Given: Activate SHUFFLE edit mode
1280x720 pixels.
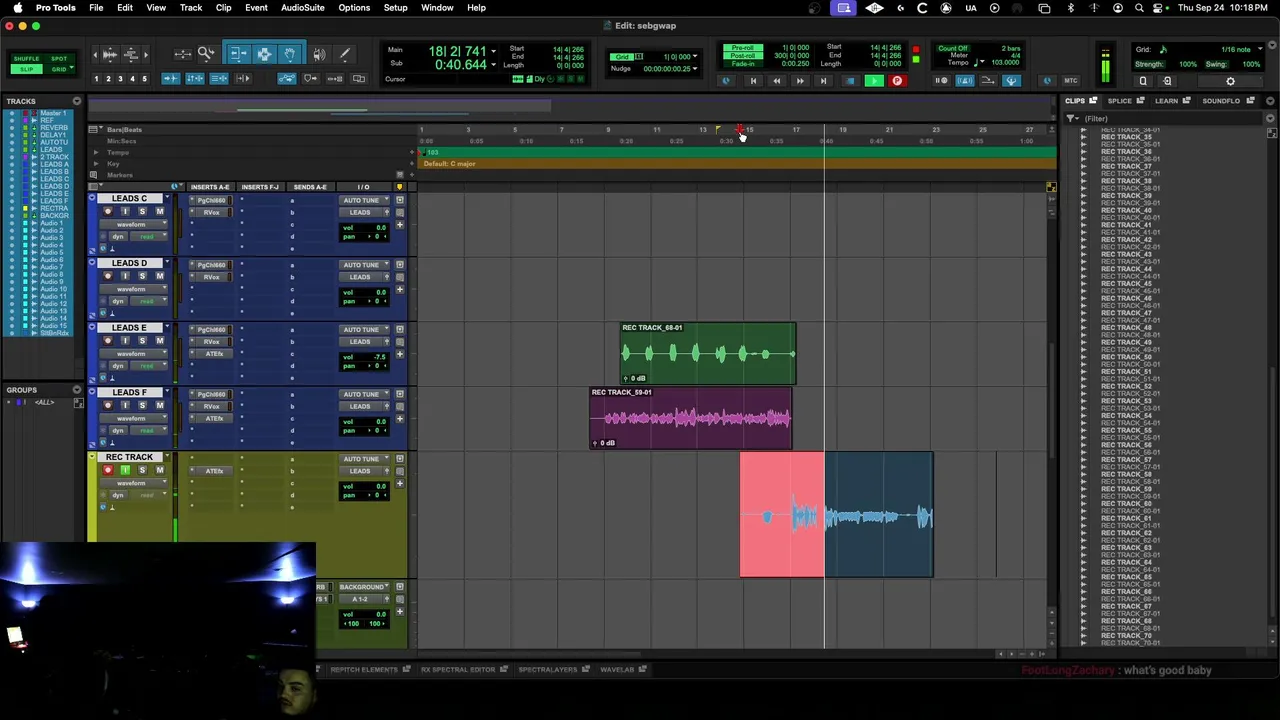Looking at the screenshot, I should pyautogui.click(x=27, y=59).
